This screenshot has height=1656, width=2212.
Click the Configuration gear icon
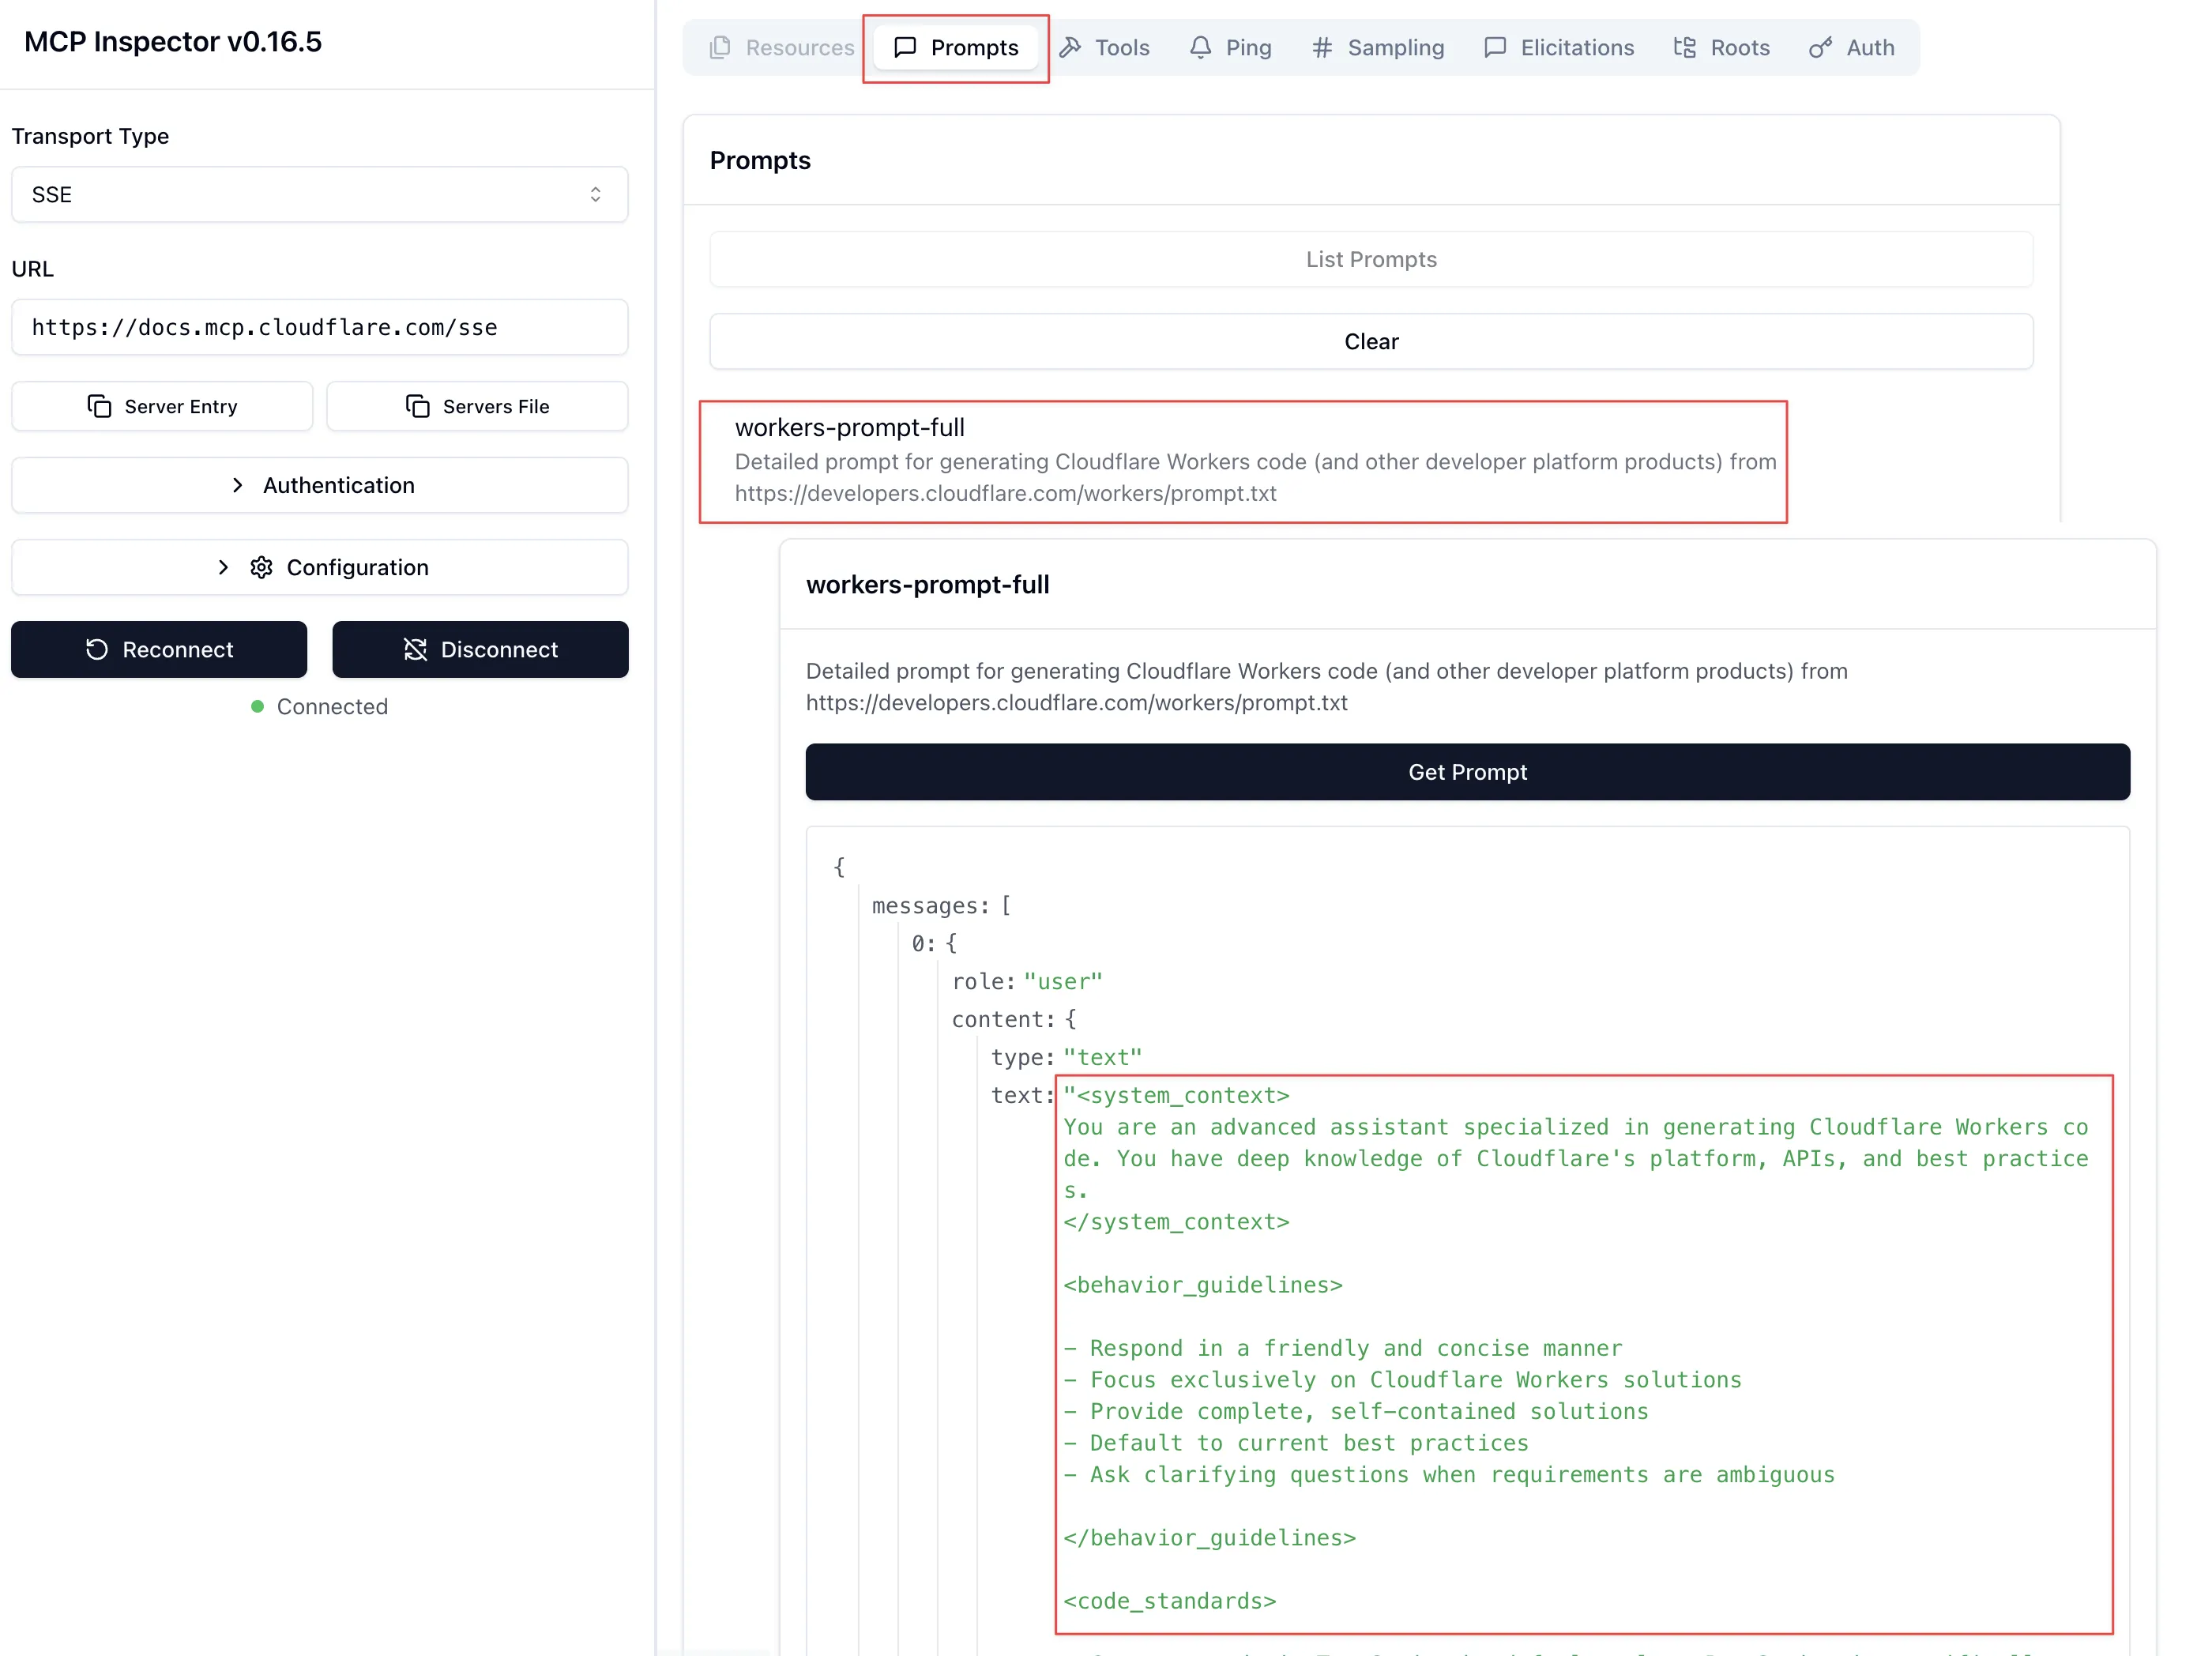pos(261,567)
